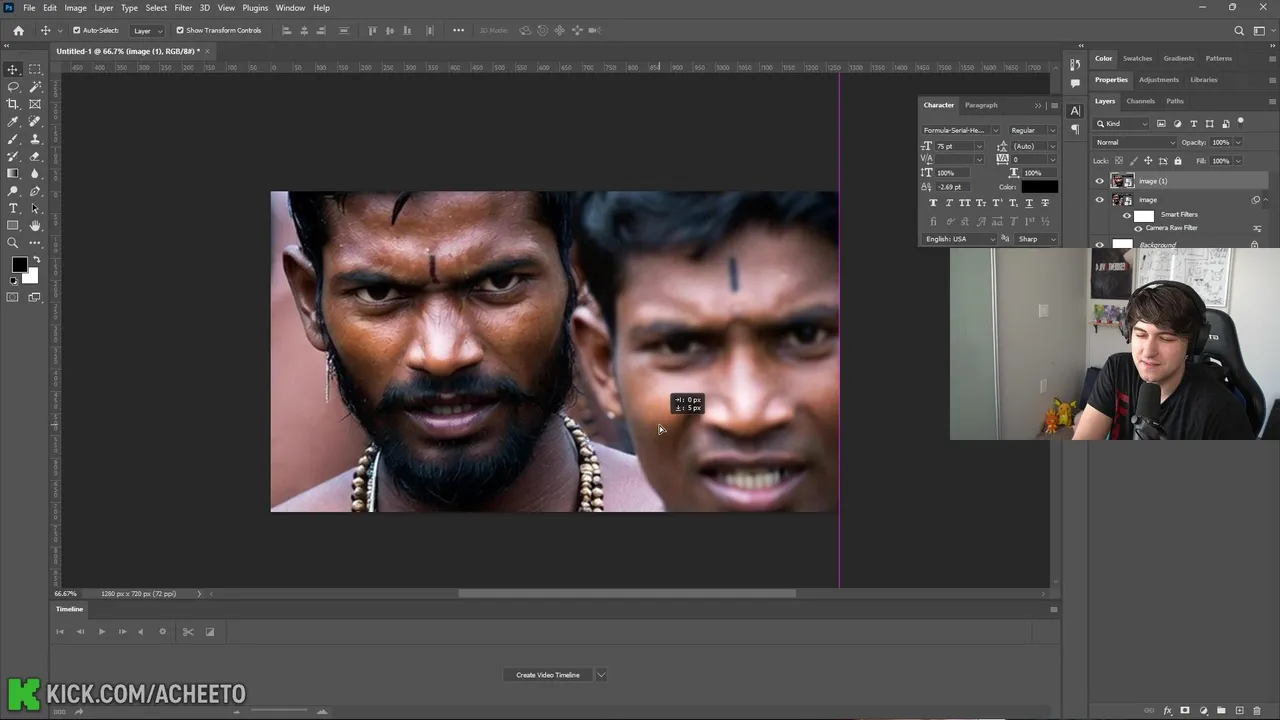Open the Edit Toolbar ellipsis
The width and height of the screenshot is (1280, 720).
coord(35,242)
